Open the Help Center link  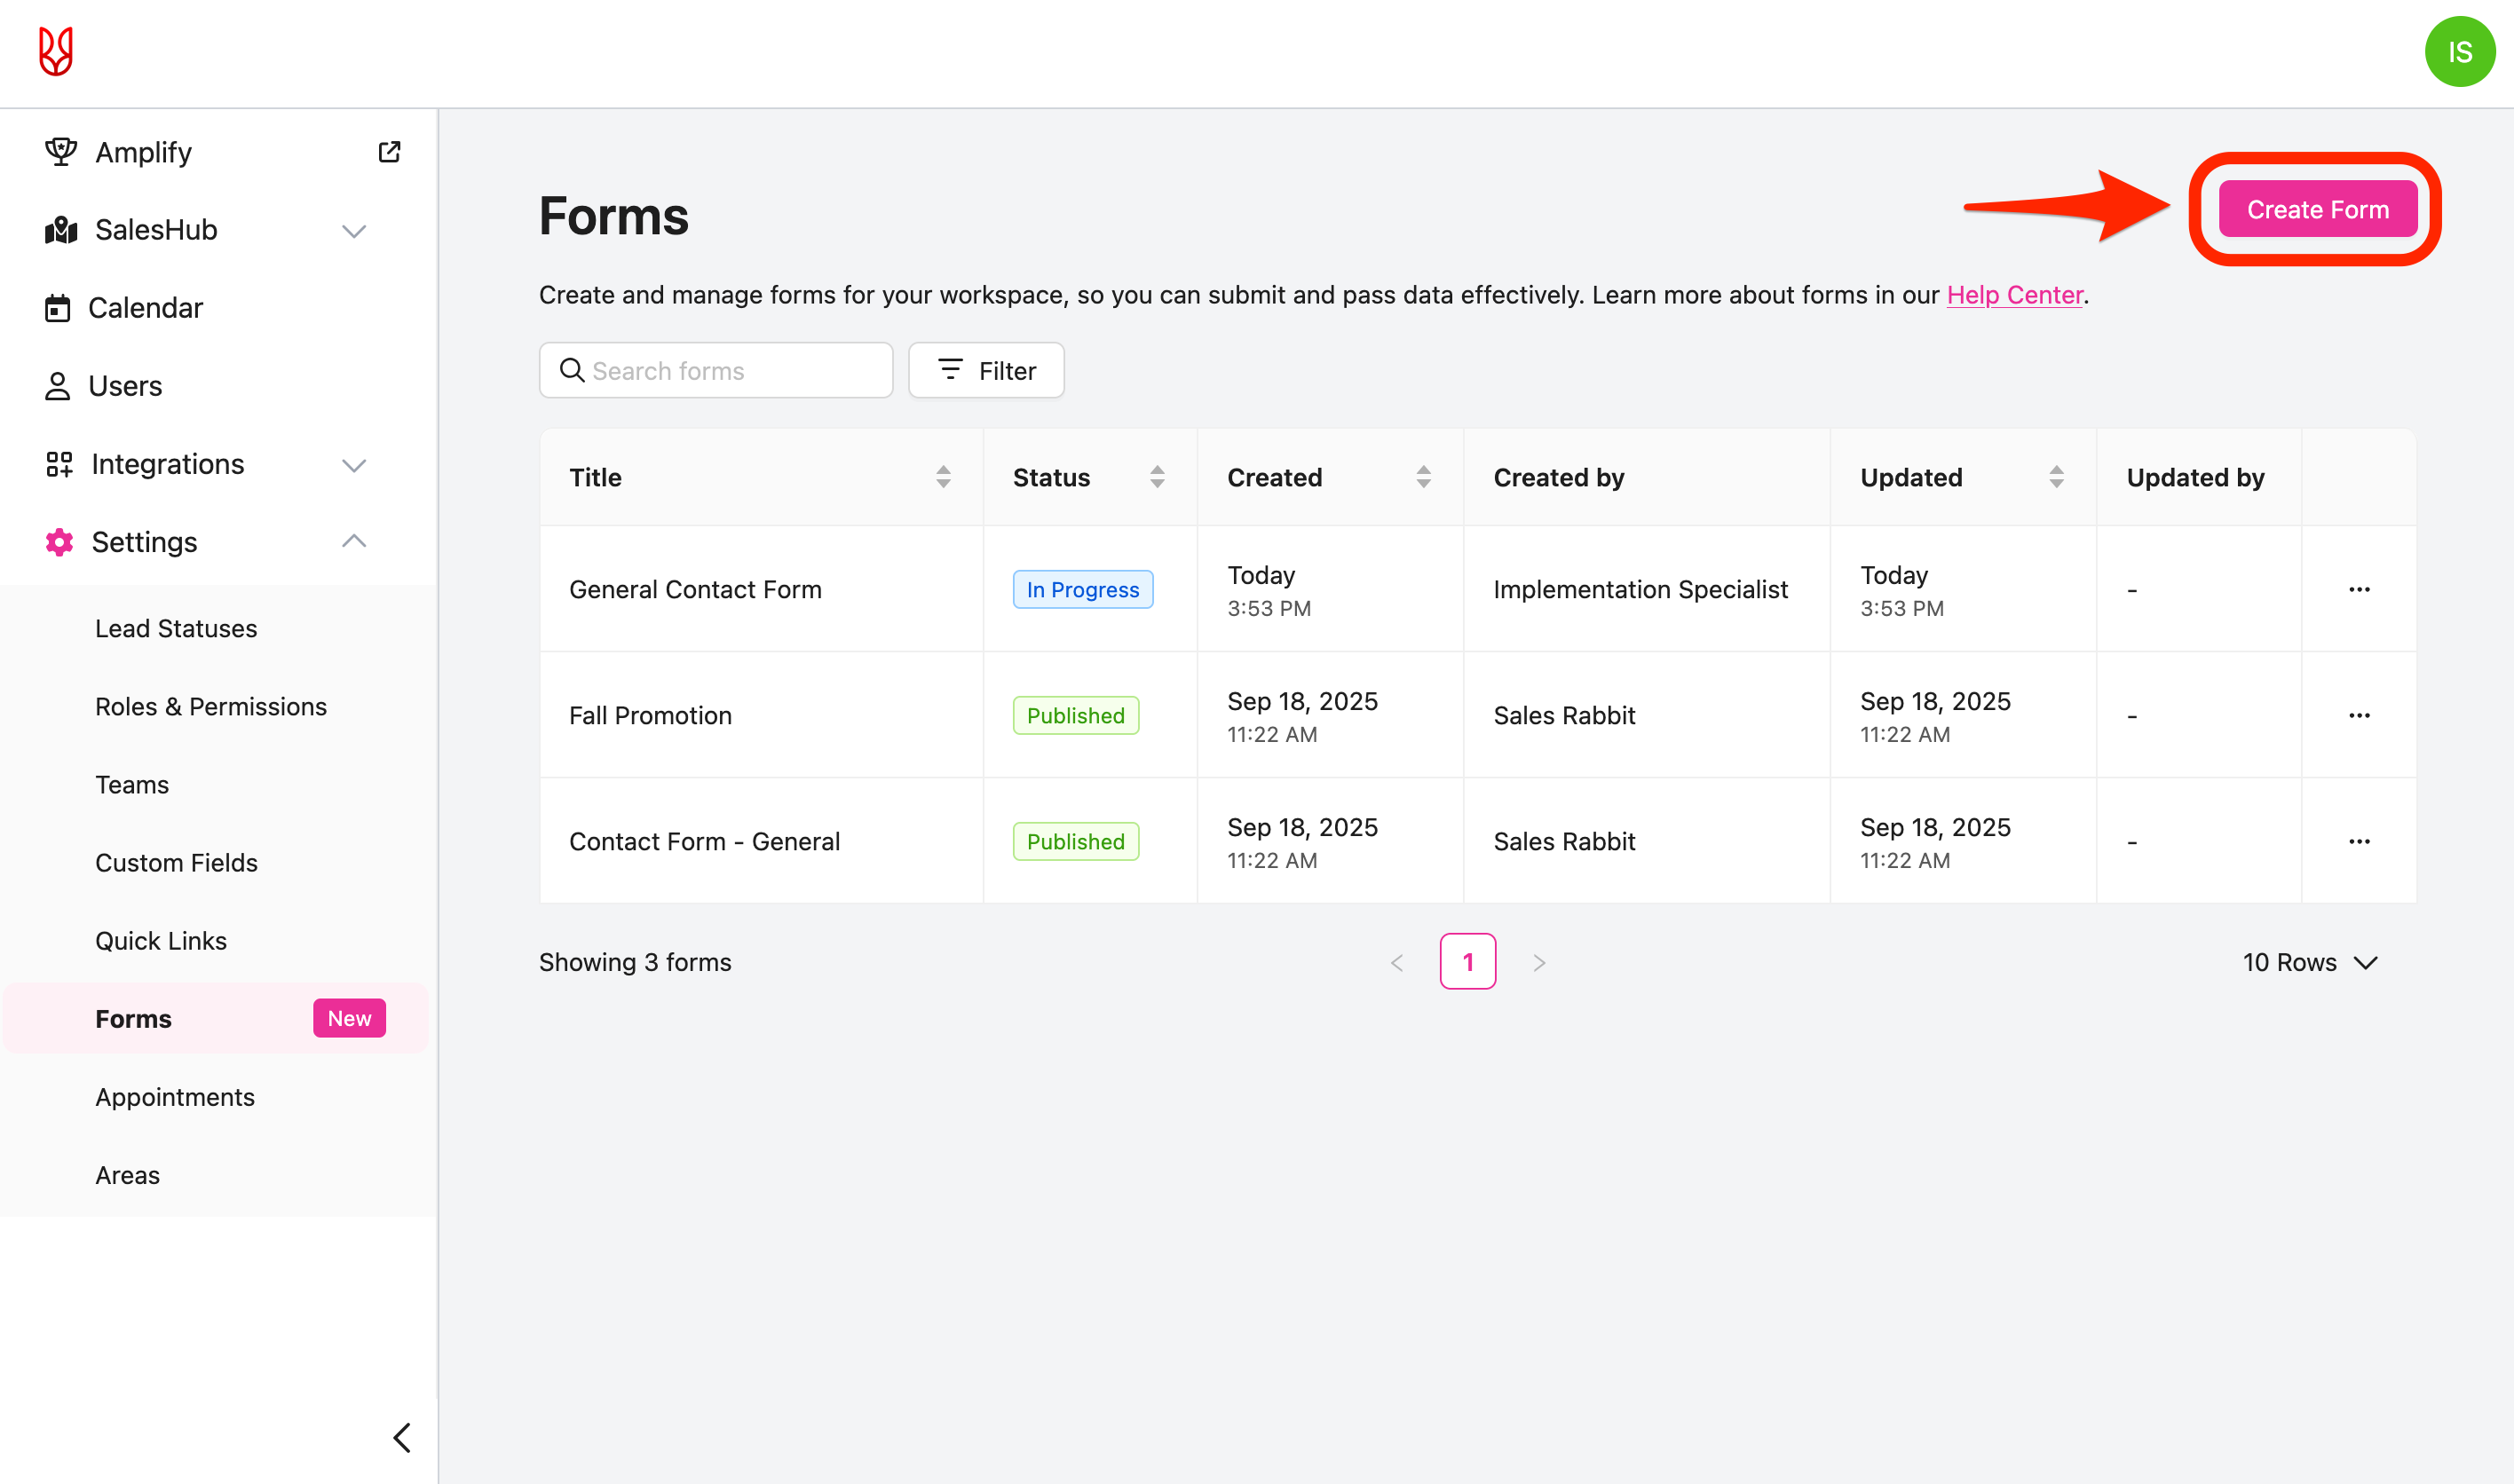(x=2014, y=295)
